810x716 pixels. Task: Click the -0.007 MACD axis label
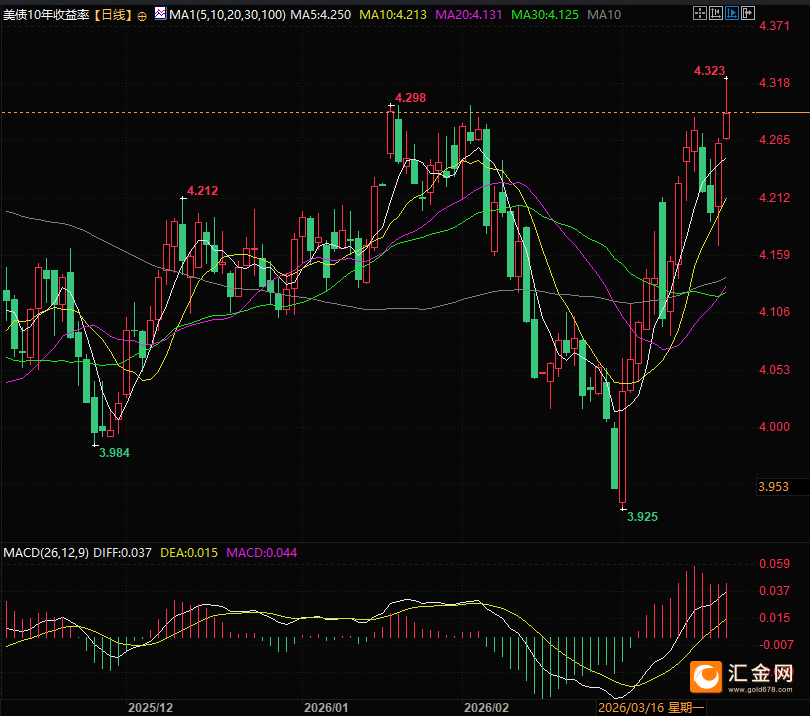tap(776, 645)
